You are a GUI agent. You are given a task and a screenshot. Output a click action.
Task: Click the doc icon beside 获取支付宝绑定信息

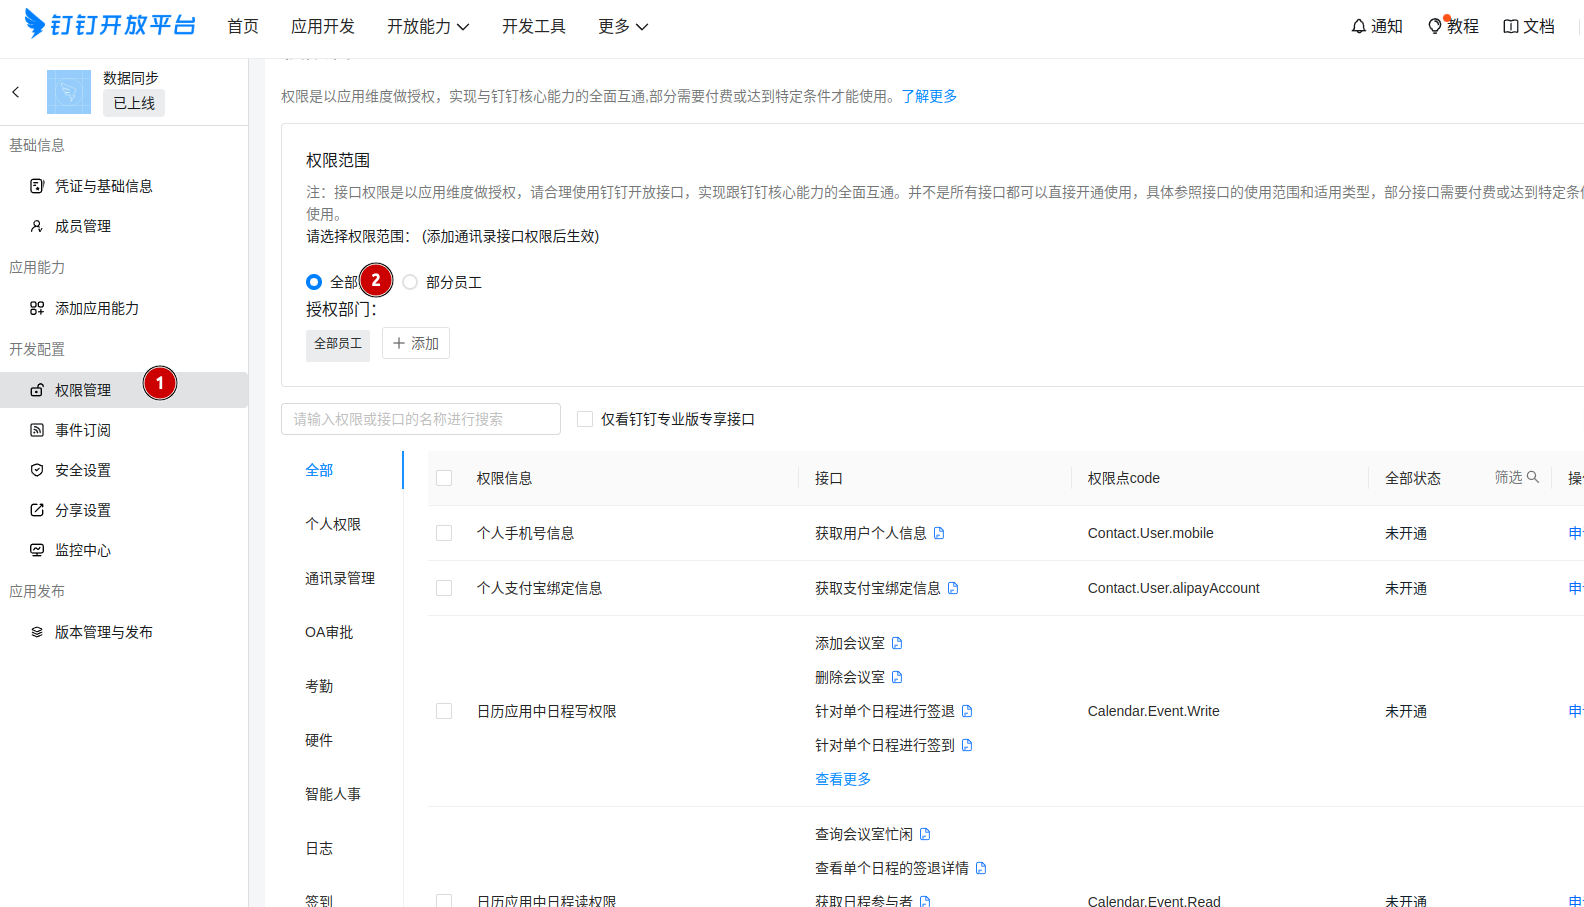coord(953,589)
